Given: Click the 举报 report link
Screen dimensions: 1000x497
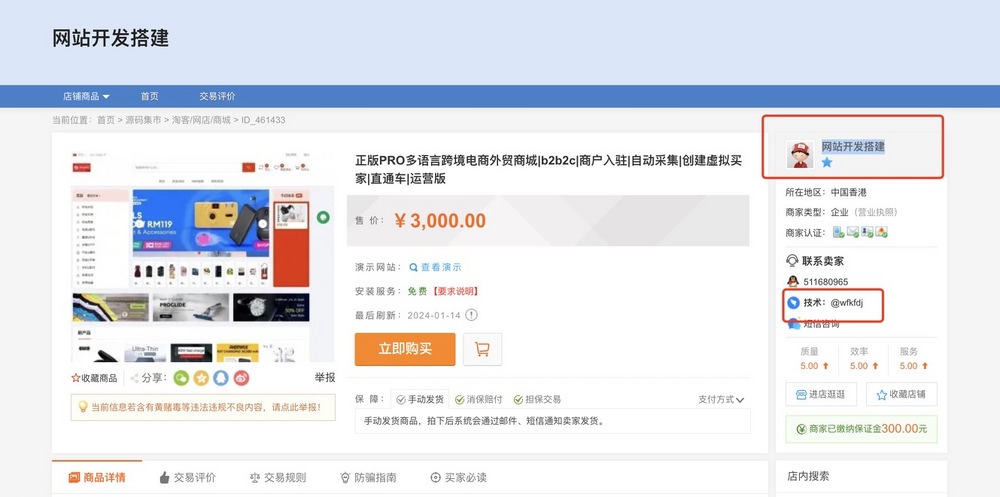Looking at the screenshot, I should (325, 378).
